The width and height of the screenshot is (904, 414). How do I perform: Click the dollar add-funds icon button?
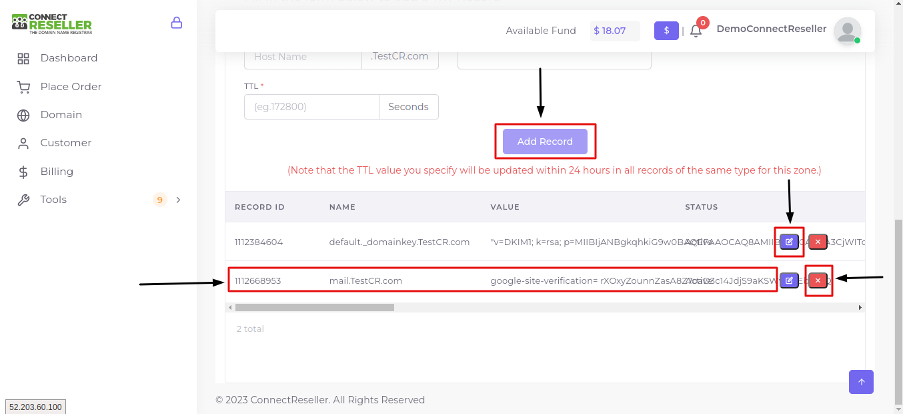(x=666, y=31)
